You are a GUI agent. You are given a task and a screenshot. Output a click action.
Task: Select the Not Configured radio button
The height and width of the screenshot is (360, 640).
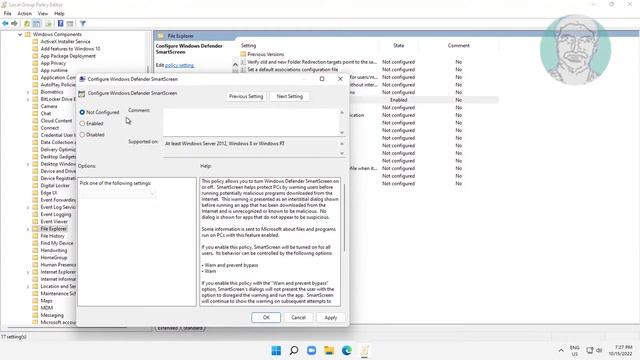82,112
